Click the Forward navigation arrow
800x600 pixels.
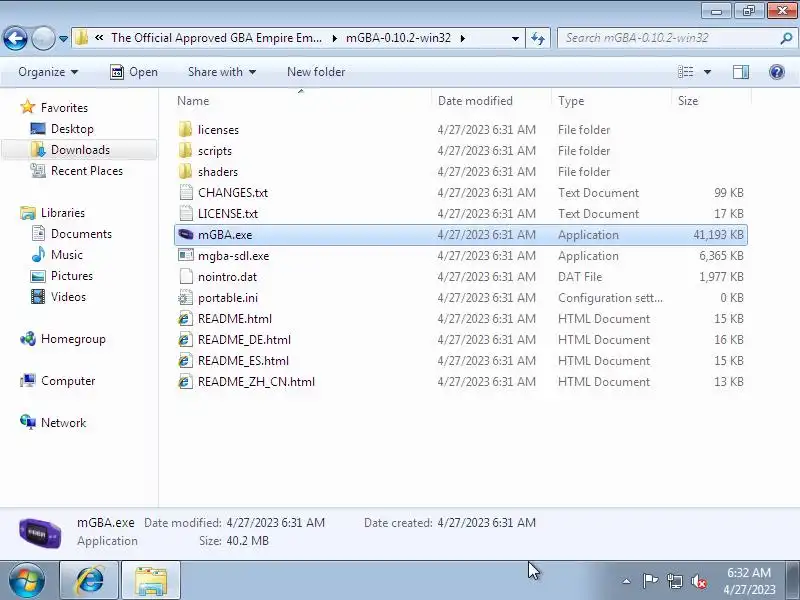43,38
